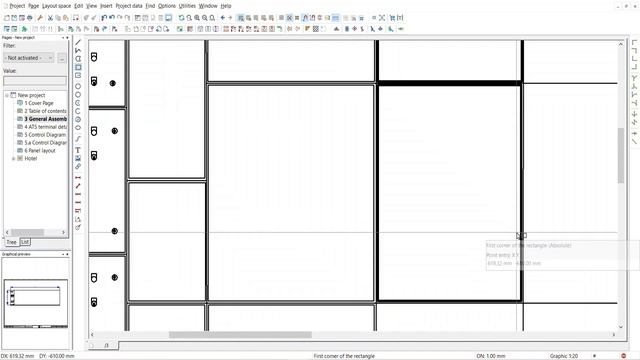Select the Line drawing tool

coord(78,42)
